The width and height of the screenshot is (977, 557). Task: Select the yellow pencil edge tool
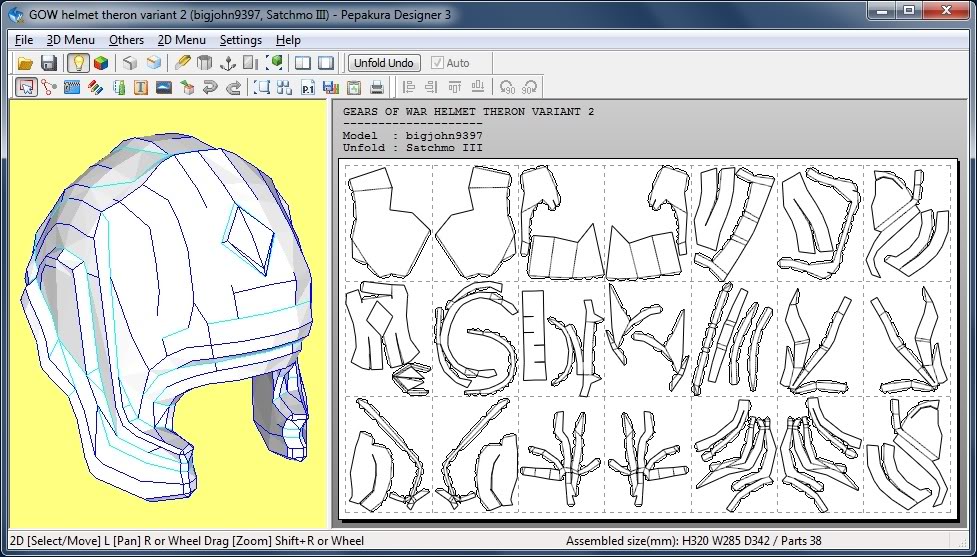[182, 63]
